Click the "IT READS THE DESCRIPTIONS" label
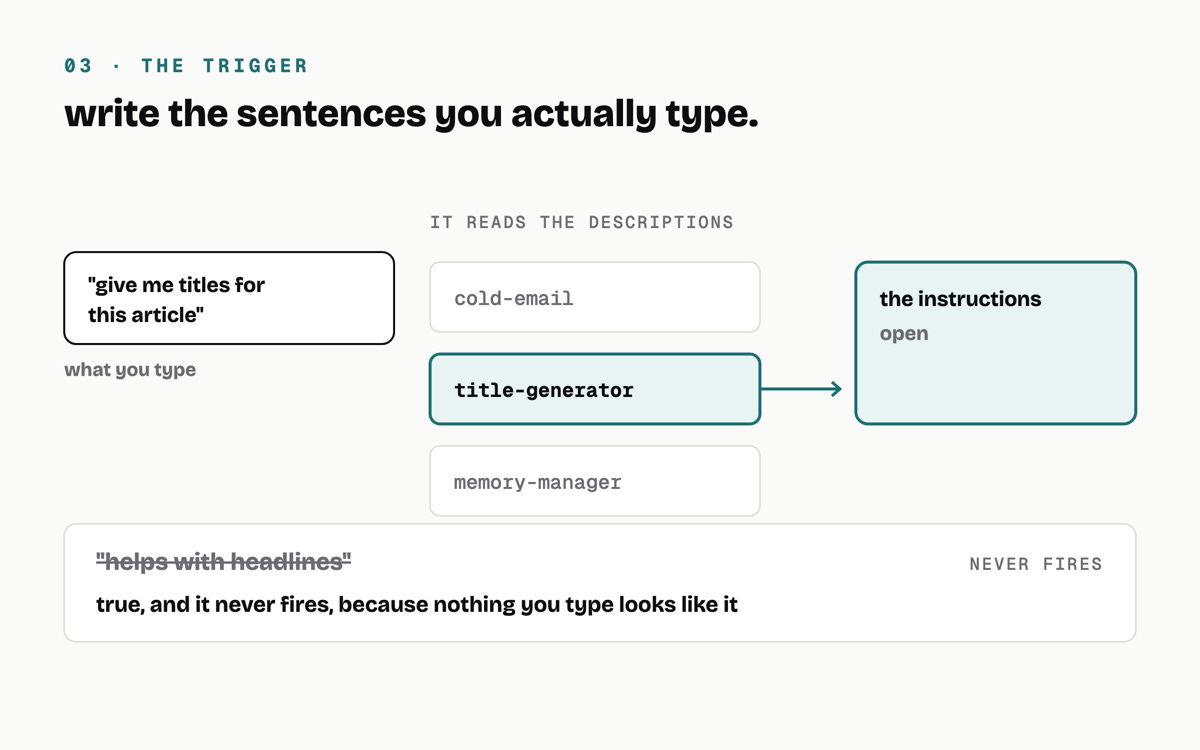 [x=582, y=222]
